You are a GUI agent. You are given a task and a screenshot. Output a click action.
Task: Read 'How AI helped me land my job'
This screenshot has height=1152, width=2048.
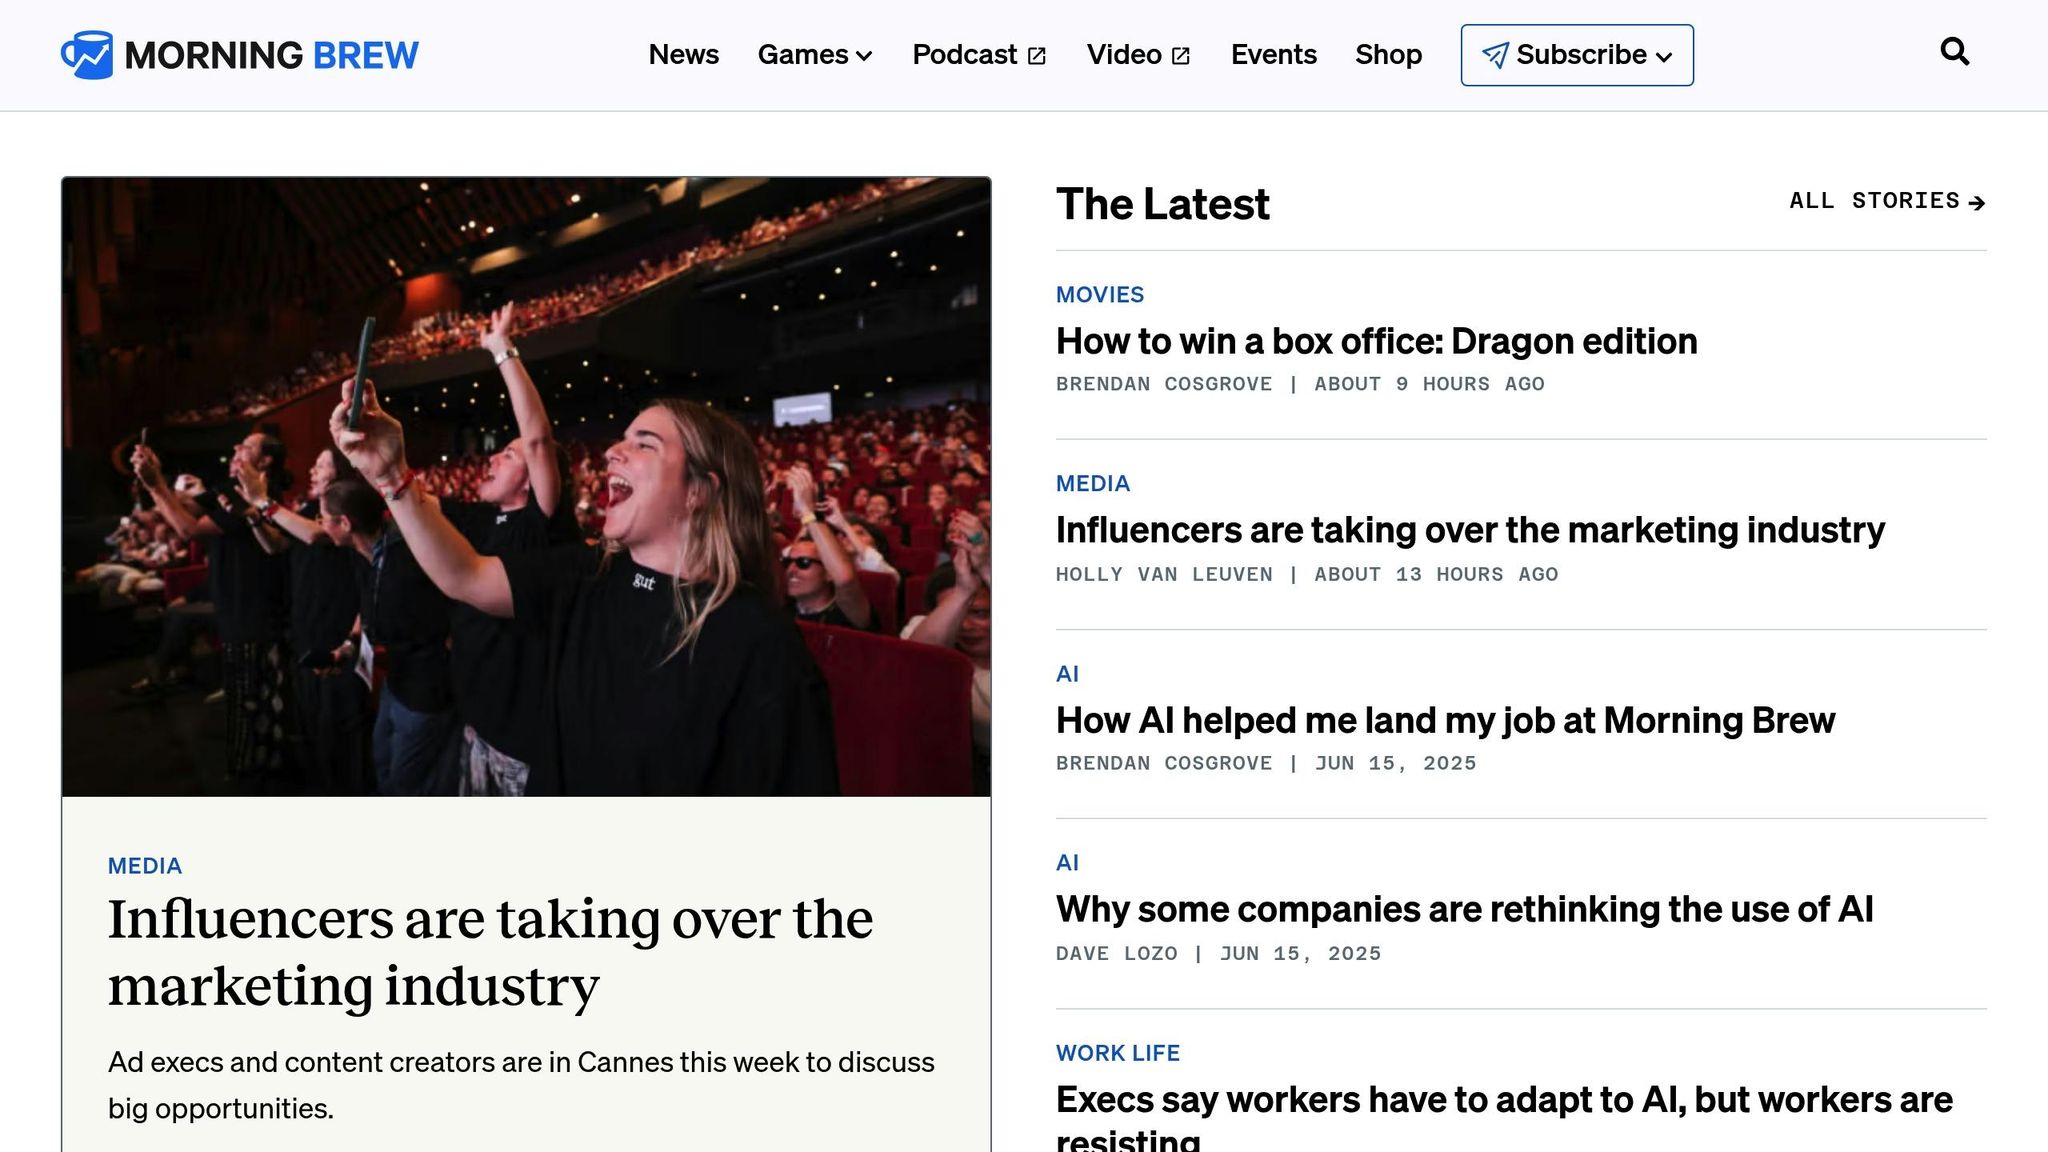click(x=1445, y=721)
